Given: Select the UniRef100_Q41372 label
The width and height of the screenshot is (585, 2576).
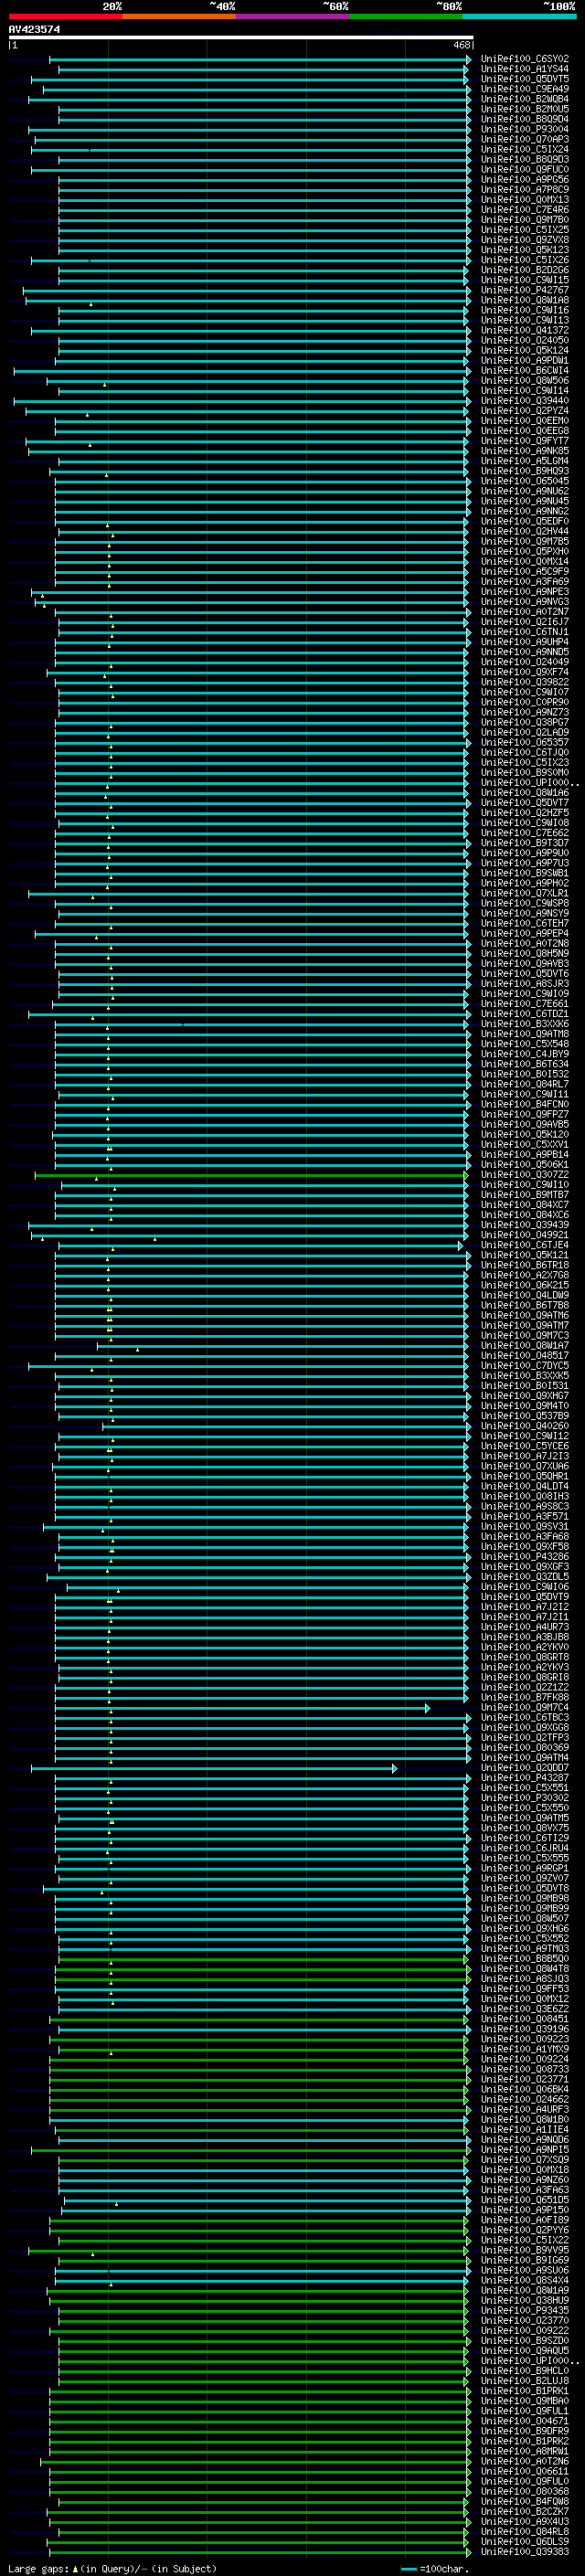Looking at the screenshot, I should point(524,330).
